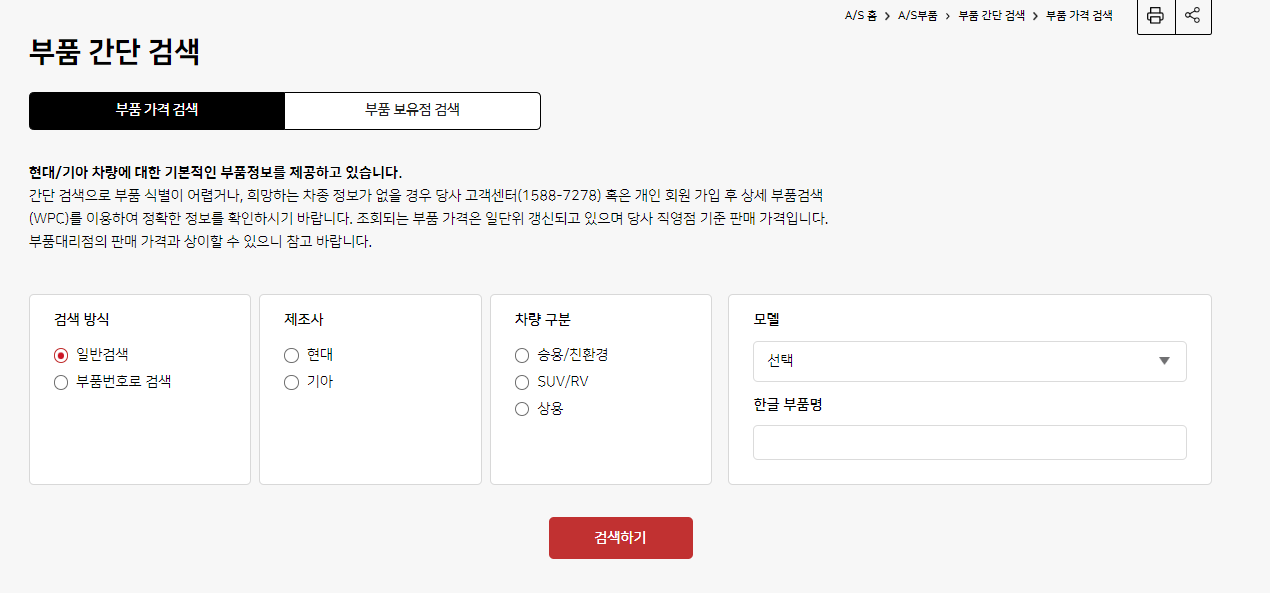1270x593 pixels.
Task: Select the 부품 가격 검색 tab
Action: click(x=157, y=110)
